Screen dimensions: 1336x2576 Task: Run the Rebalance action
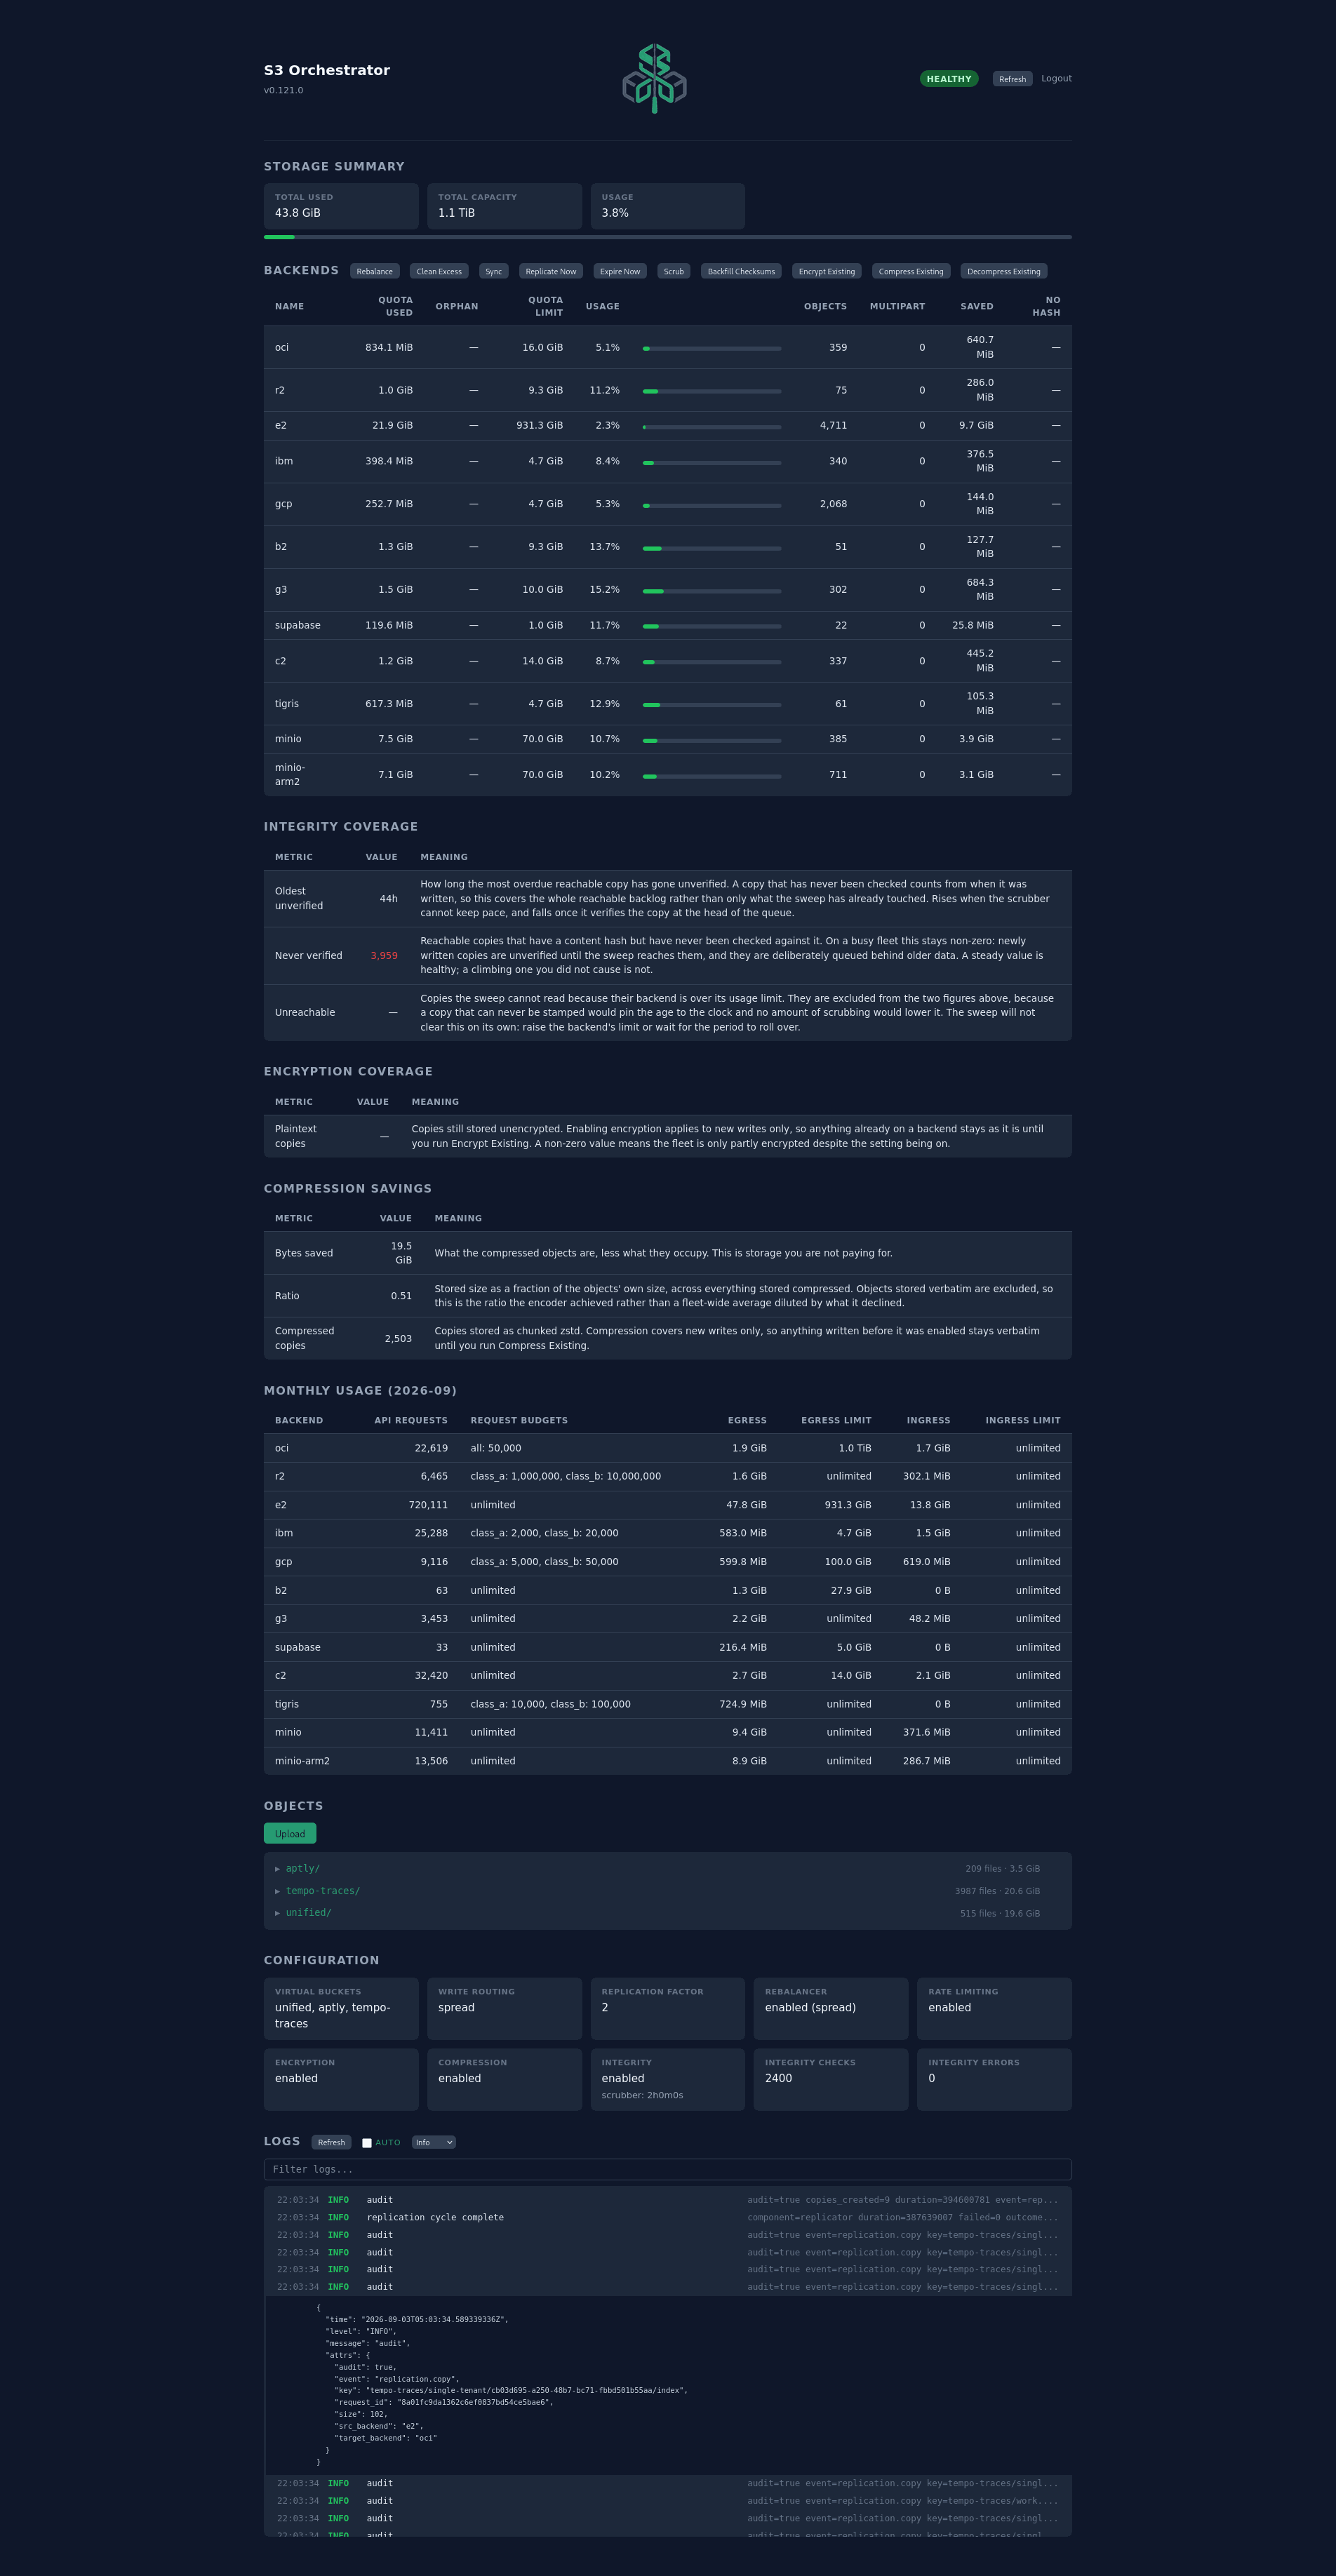375,271
